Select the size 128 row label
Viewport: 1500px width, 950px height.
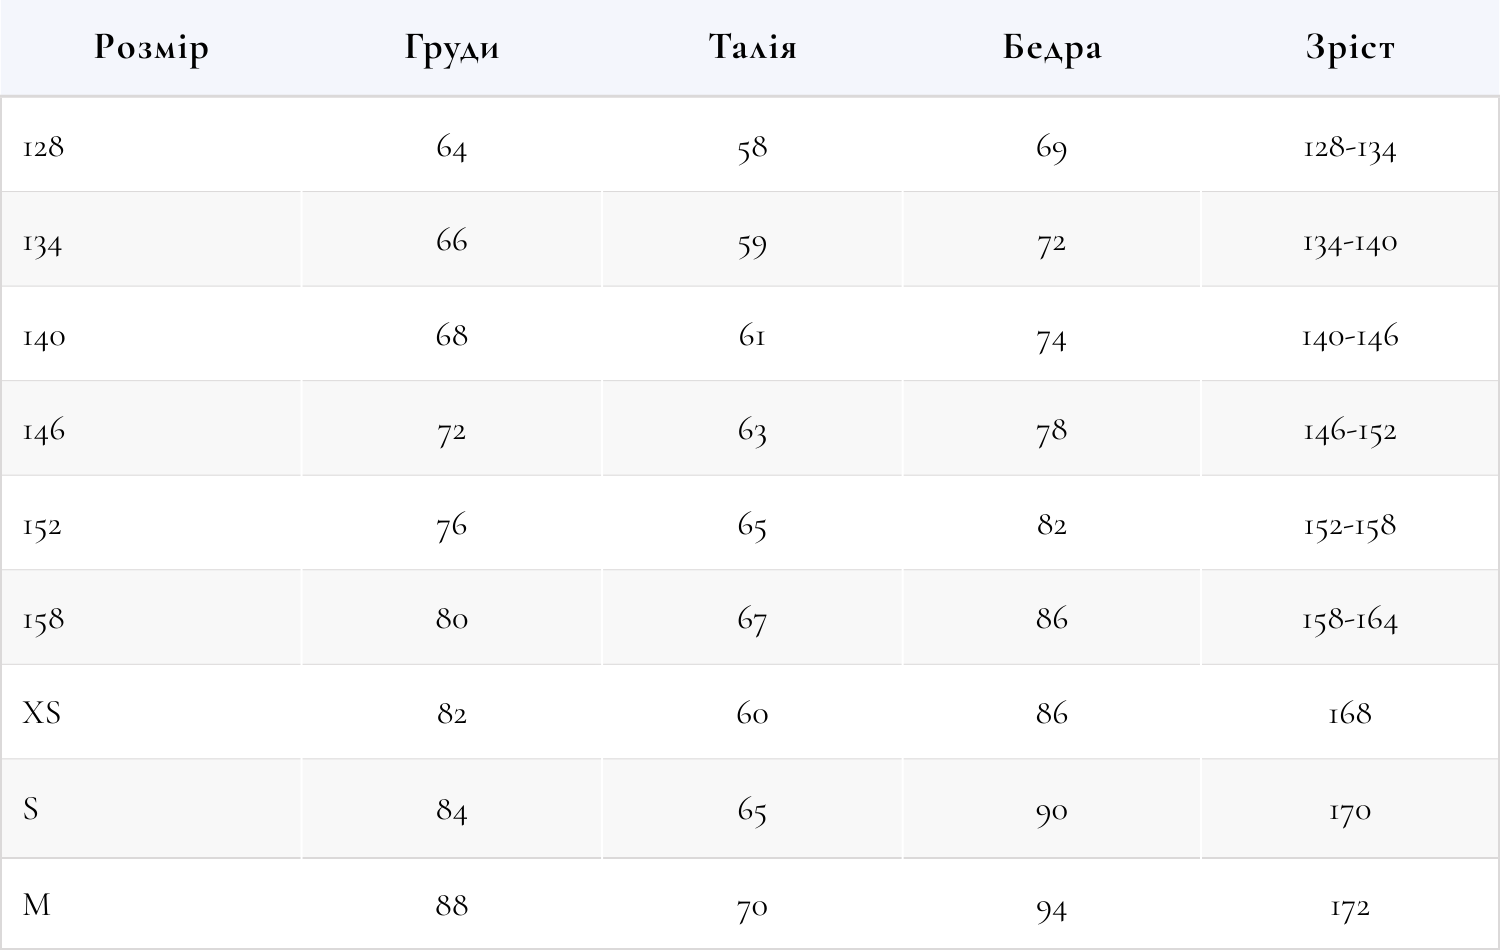click(x=43, y=147)
